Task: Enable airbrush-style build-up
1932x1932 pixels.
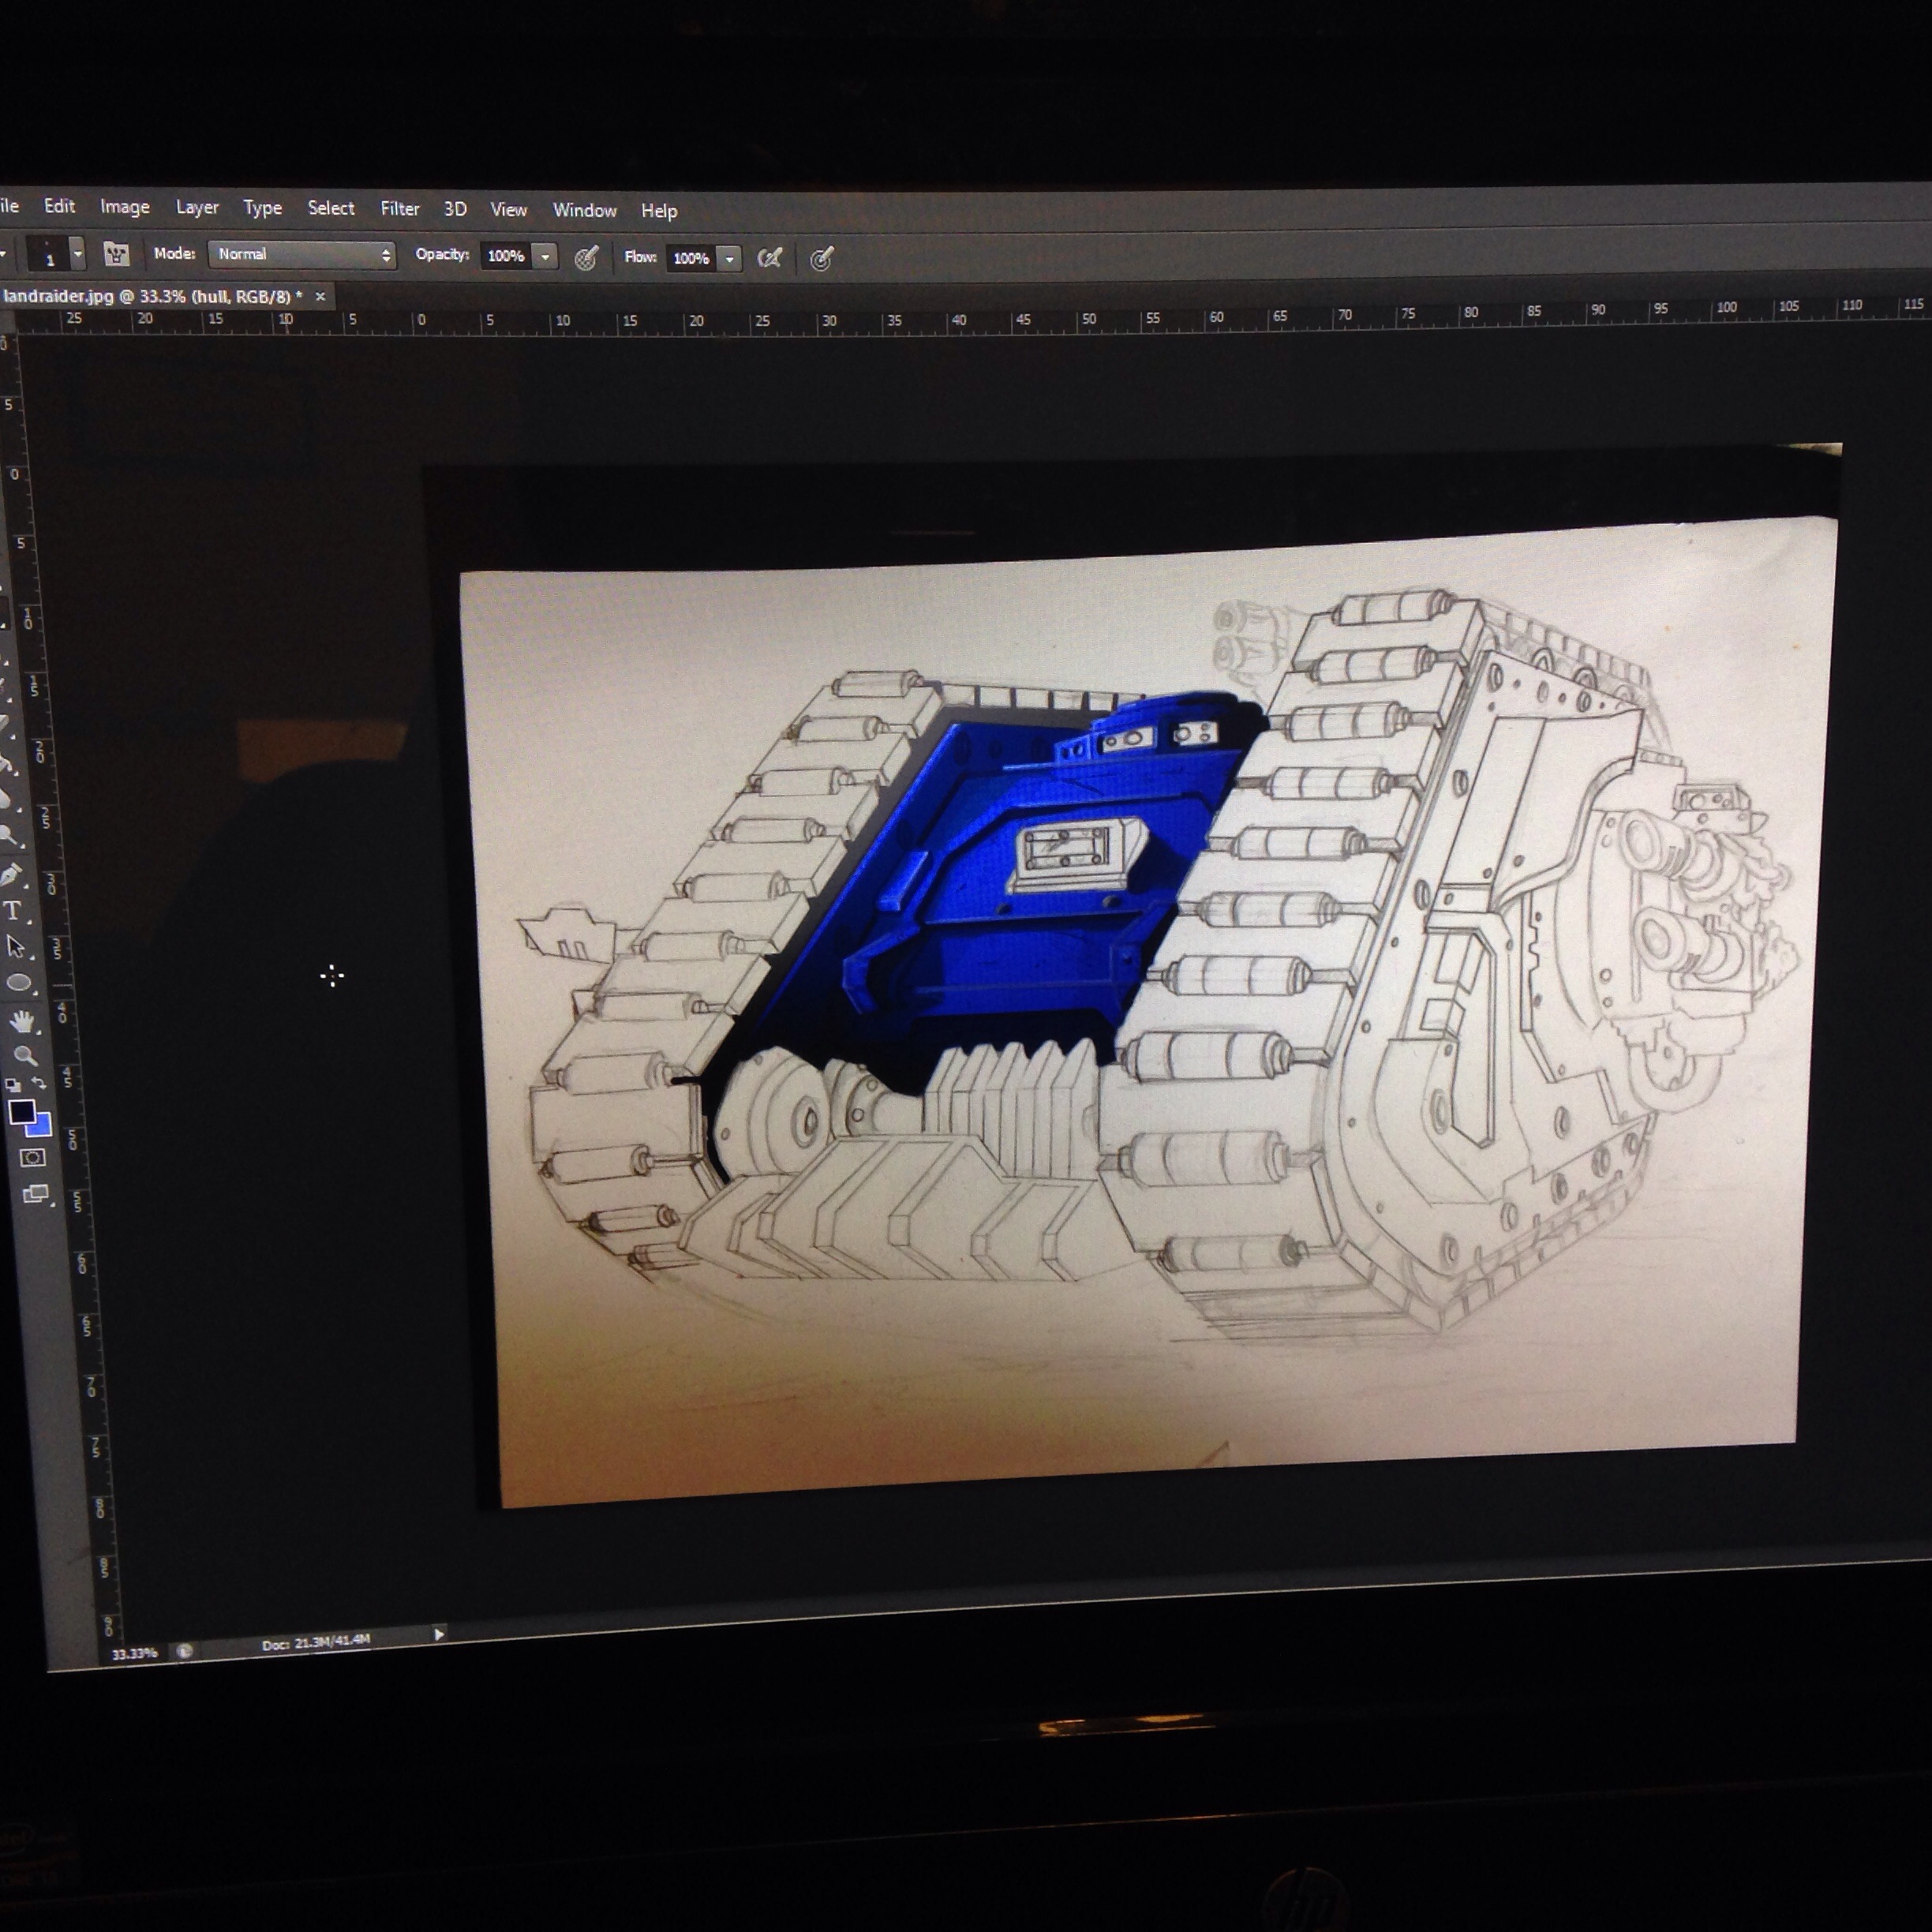Action: click(769, 259)
